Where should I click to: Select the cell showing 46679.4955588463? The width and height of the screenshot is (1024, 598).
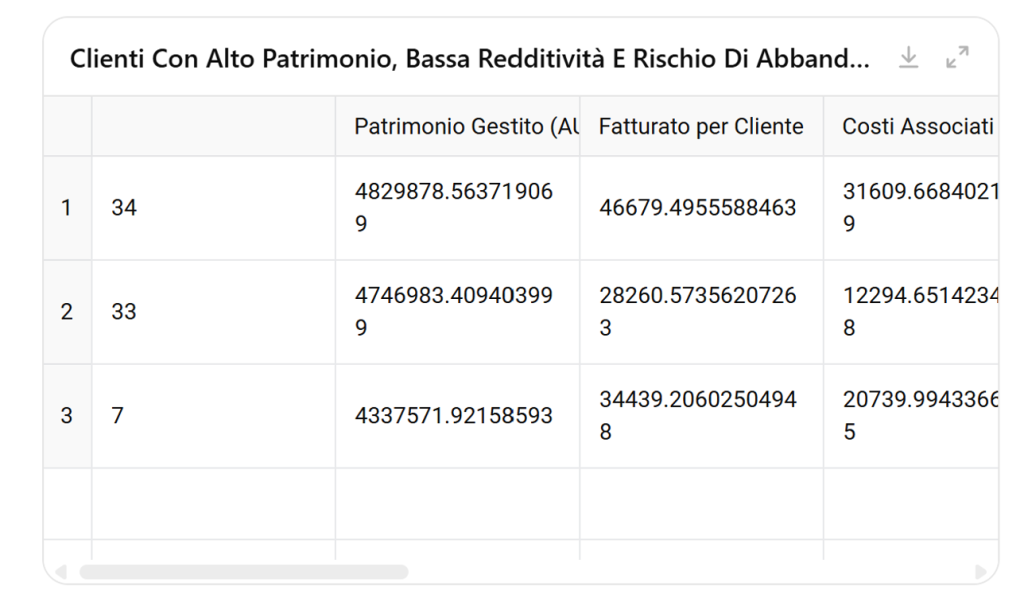(x=701, y=208)
